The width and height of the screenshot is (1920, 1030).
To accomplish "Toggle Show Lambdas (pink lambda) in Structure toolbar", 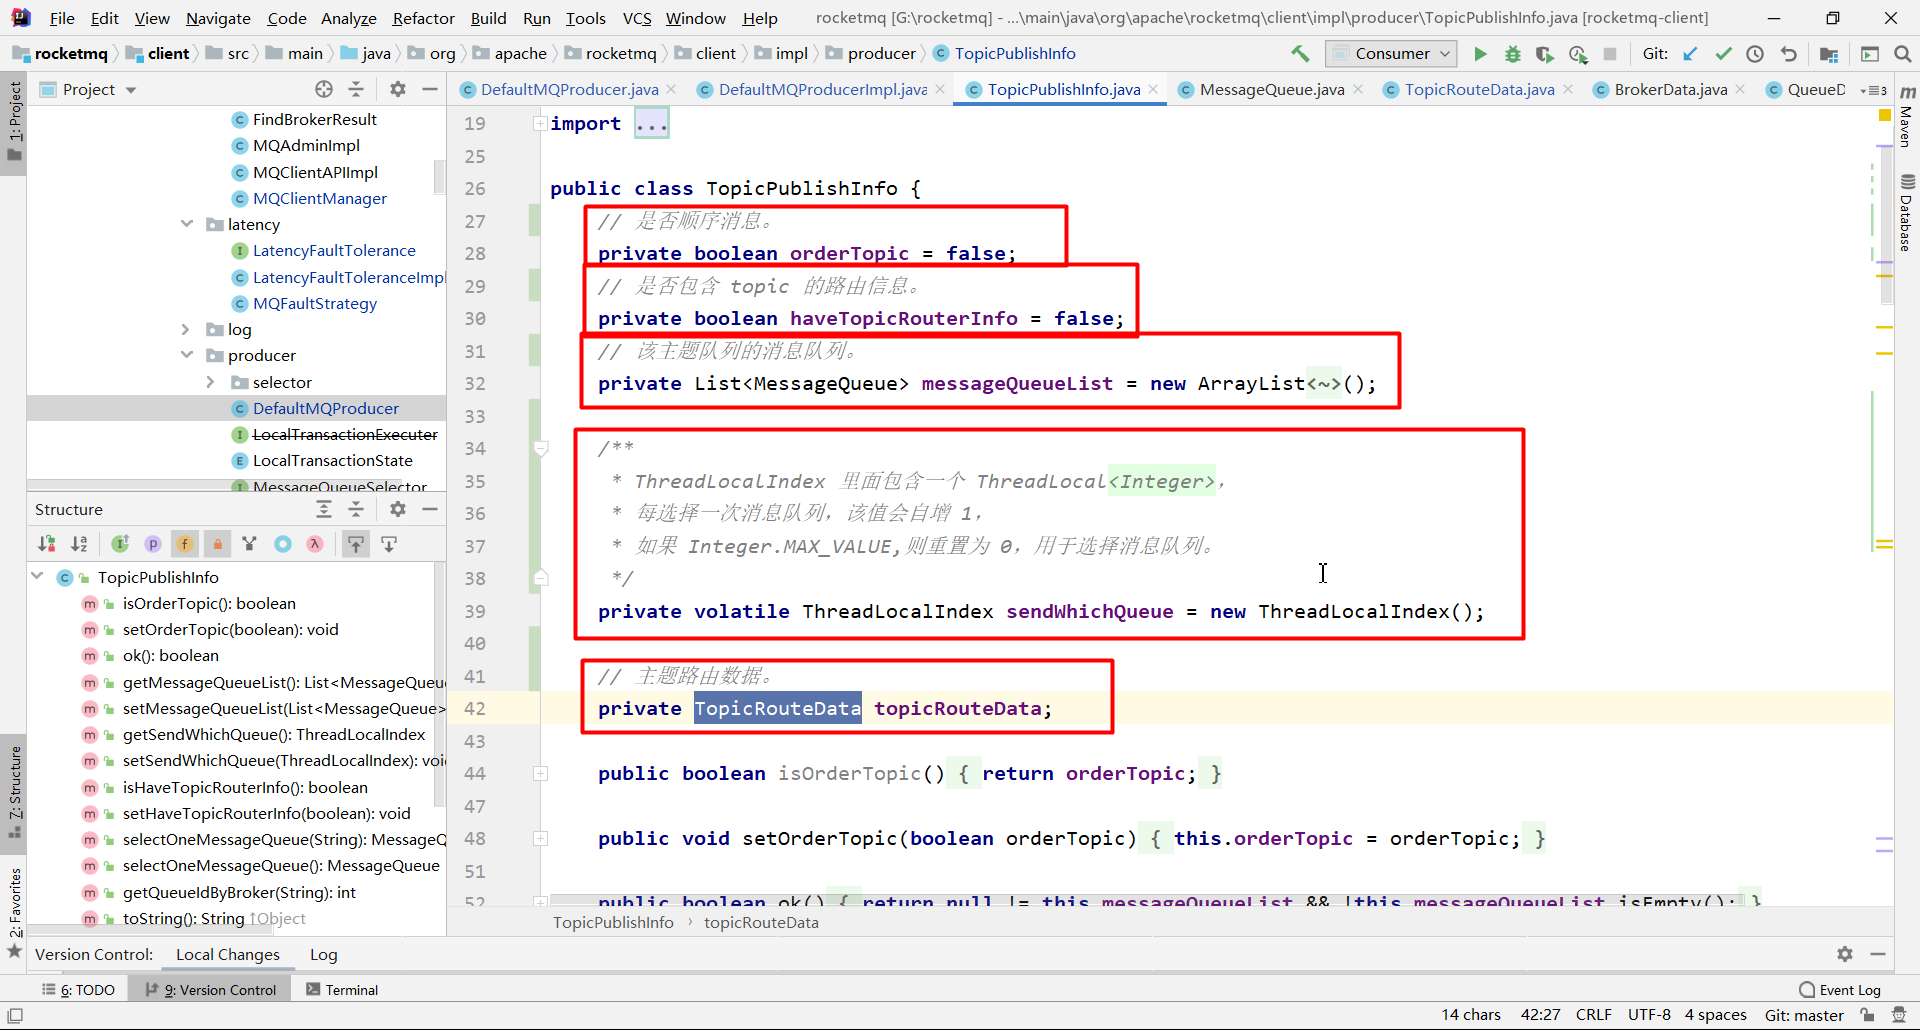I will coord(315,544).
